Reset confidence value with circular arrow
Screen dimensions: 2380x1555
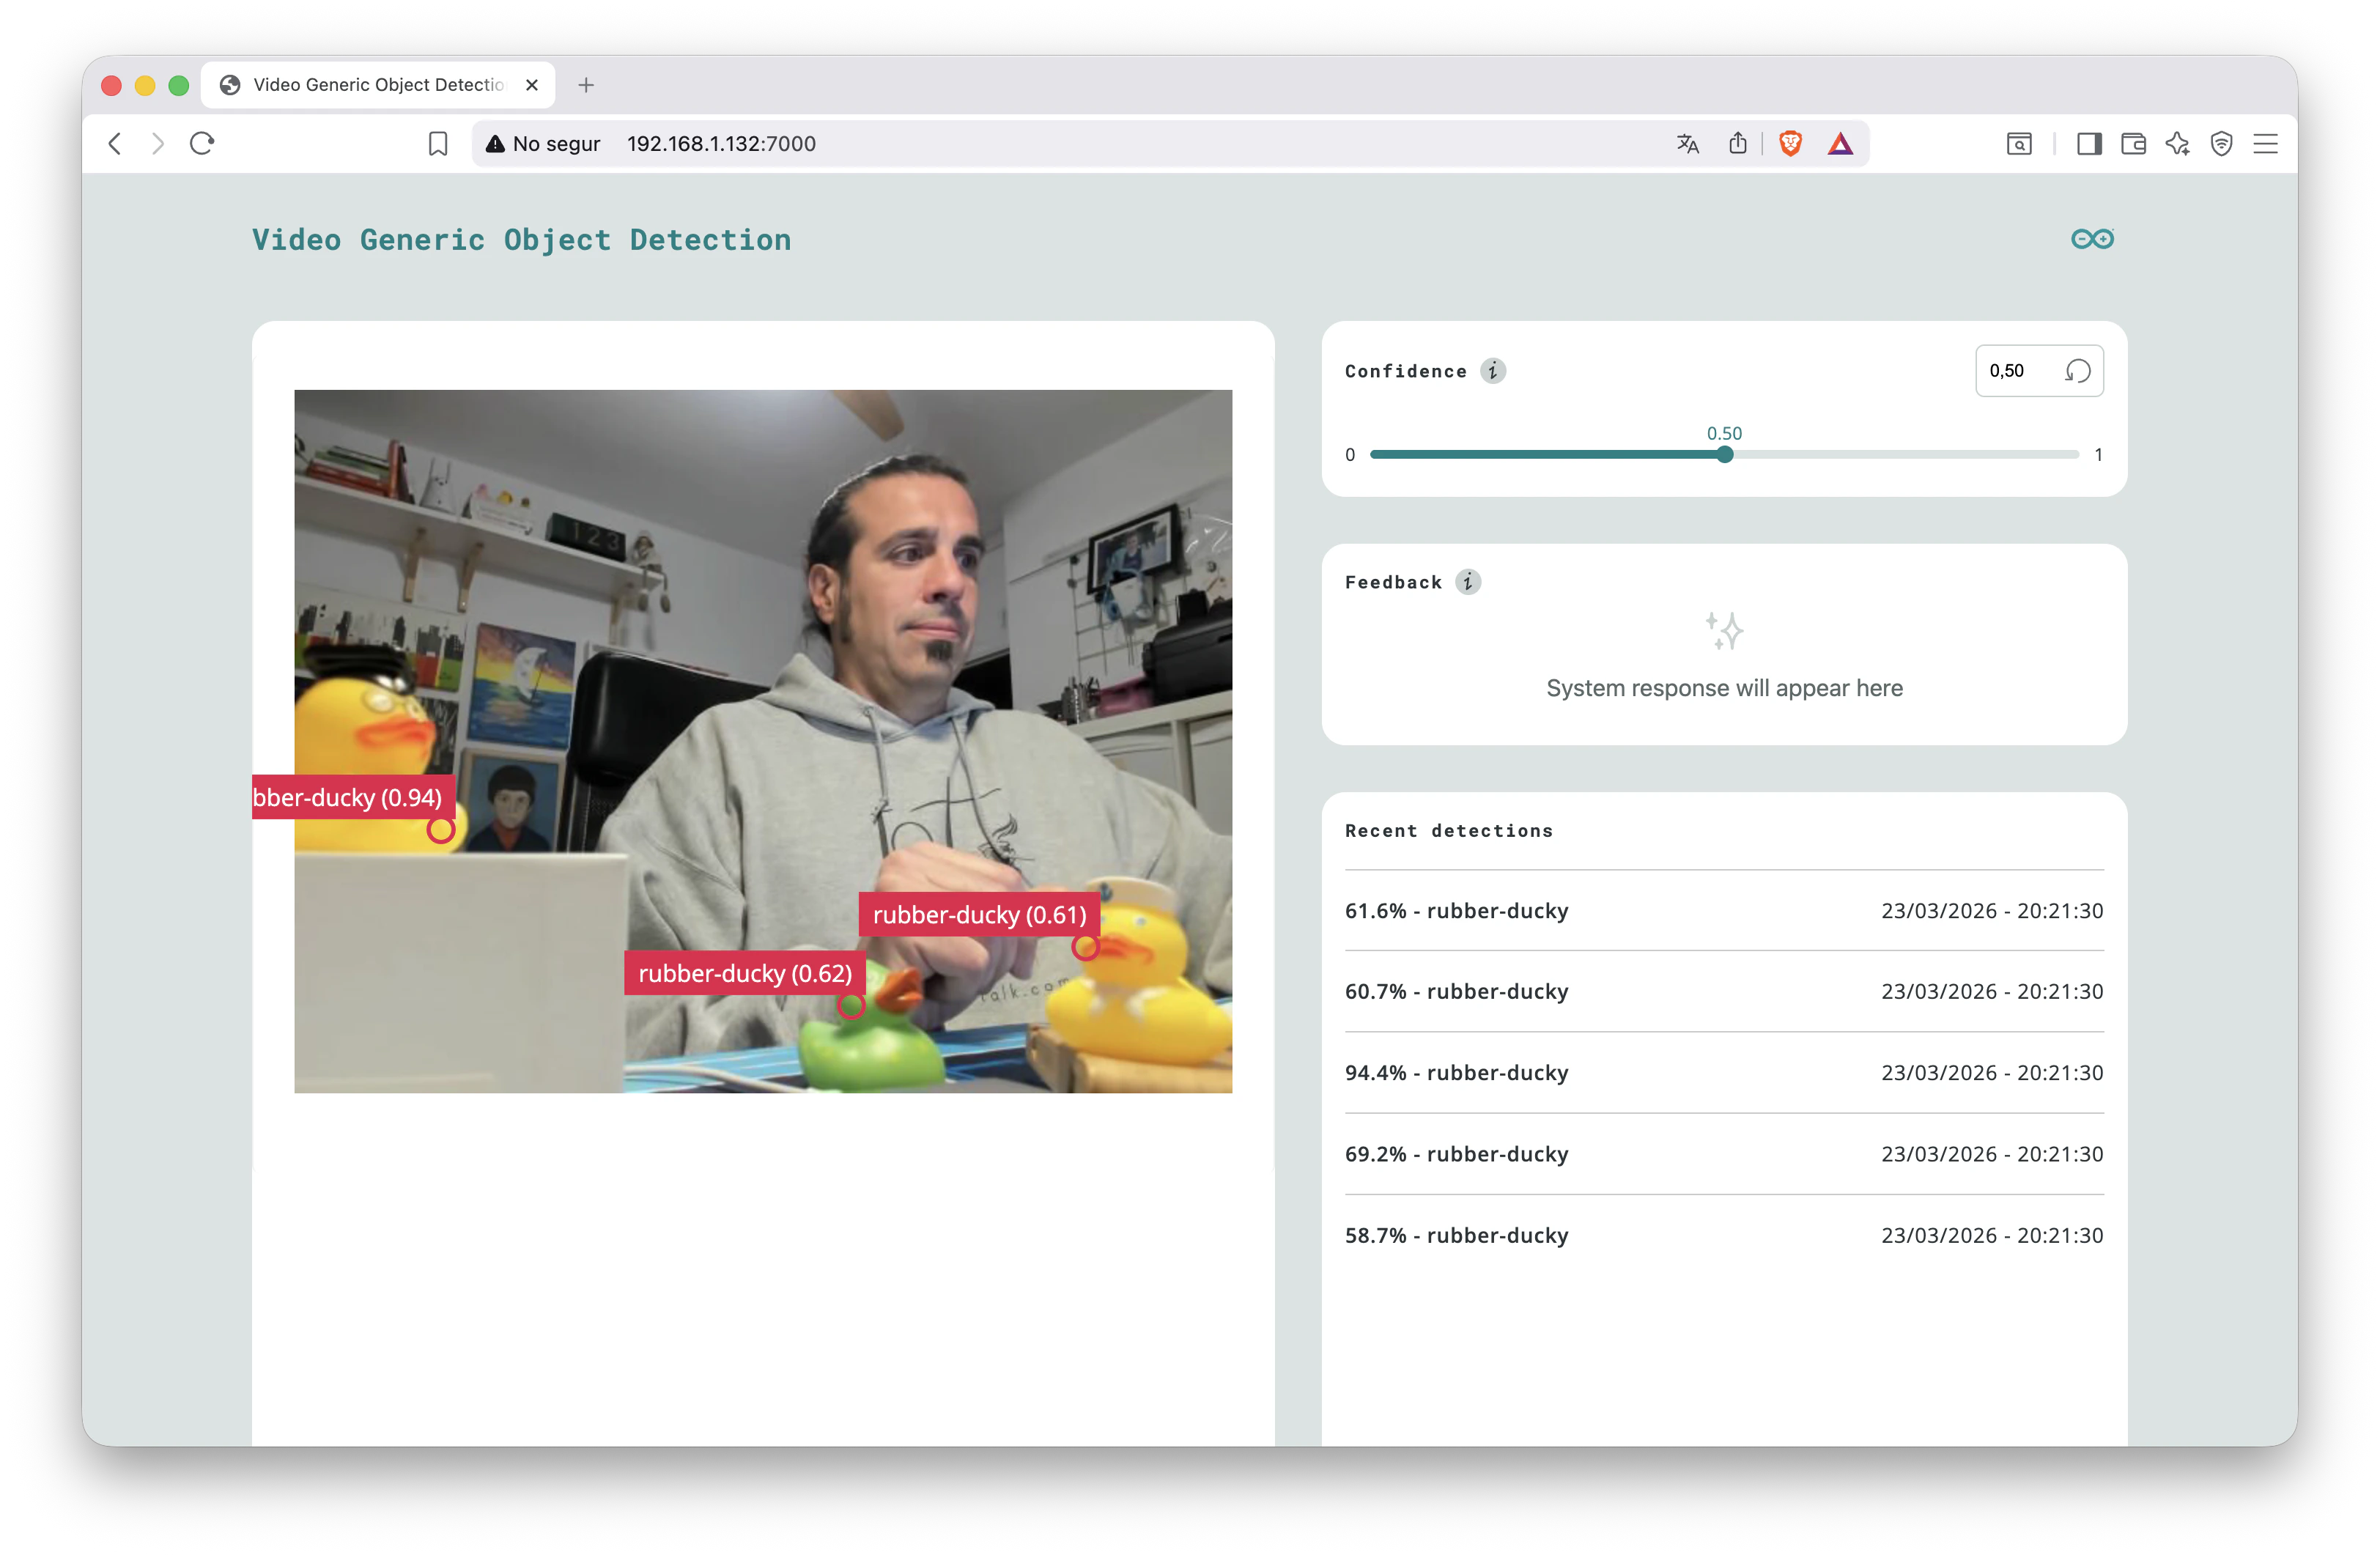[2077, 371]
